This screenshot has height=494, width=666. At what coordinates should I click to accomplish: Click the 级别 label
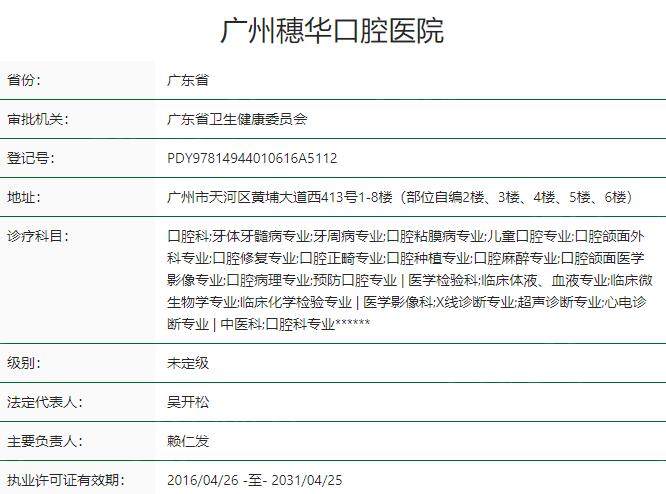24,363
